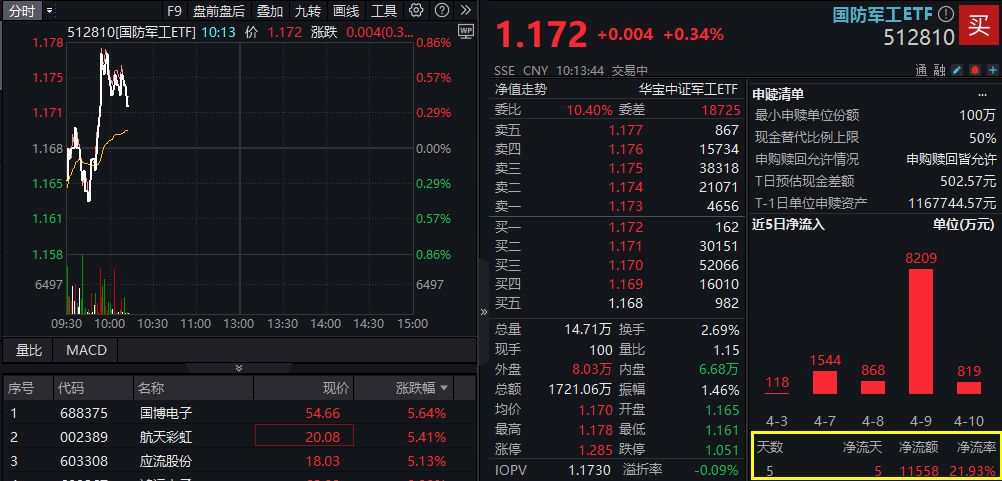Click the 4-9 net inflow bar 8209

coord(921,332)
